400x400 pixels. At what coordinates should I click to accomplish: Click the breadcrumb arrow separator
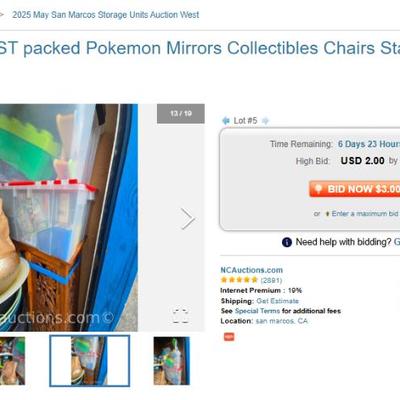coord(2,15)
